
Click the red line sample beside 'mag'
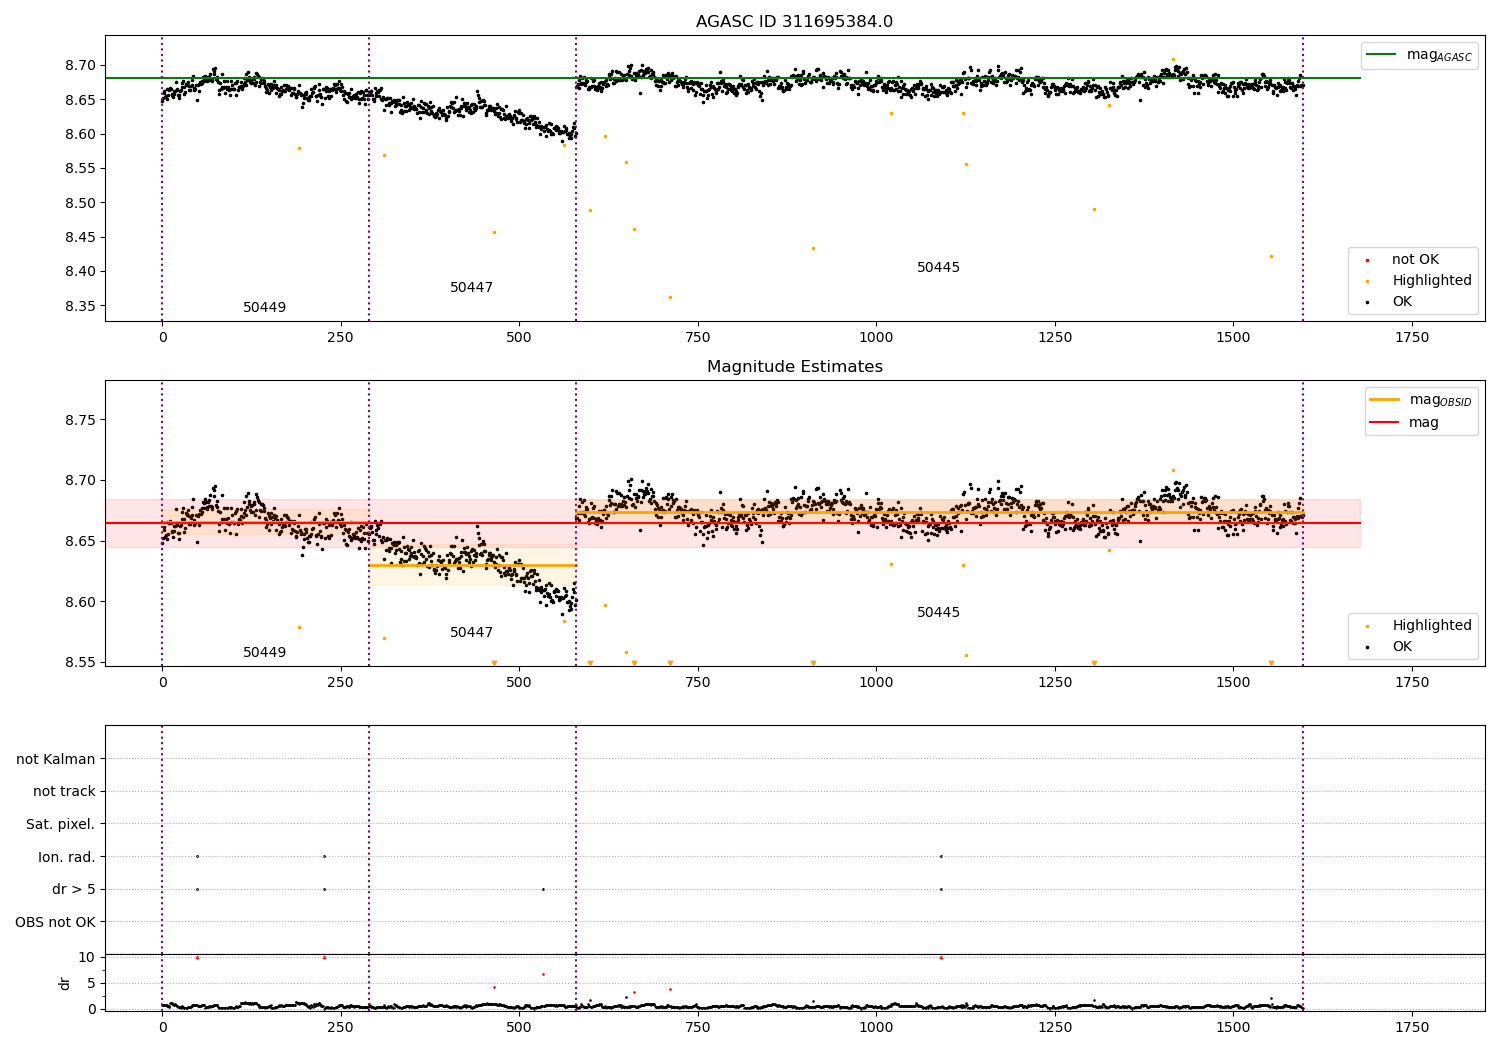click(x=1384, y=423)
